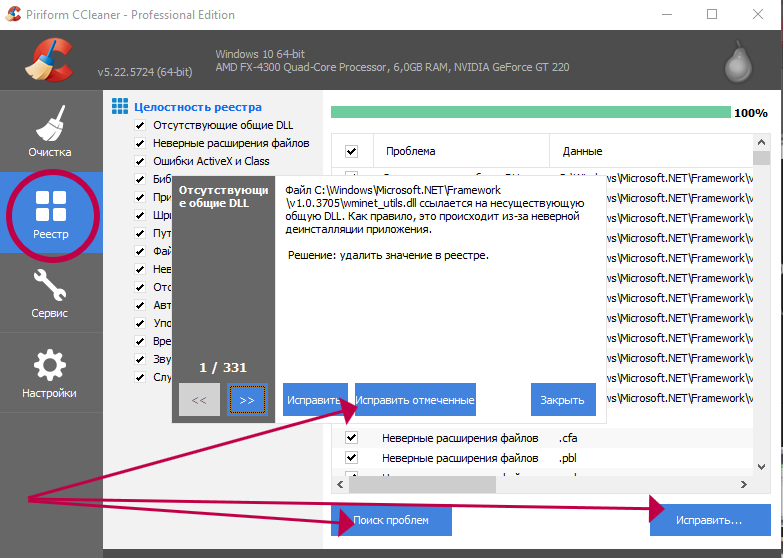Toggle Ошибки ActiveX и Class checkbox
The image size is (783, 558).
point(141,161)
